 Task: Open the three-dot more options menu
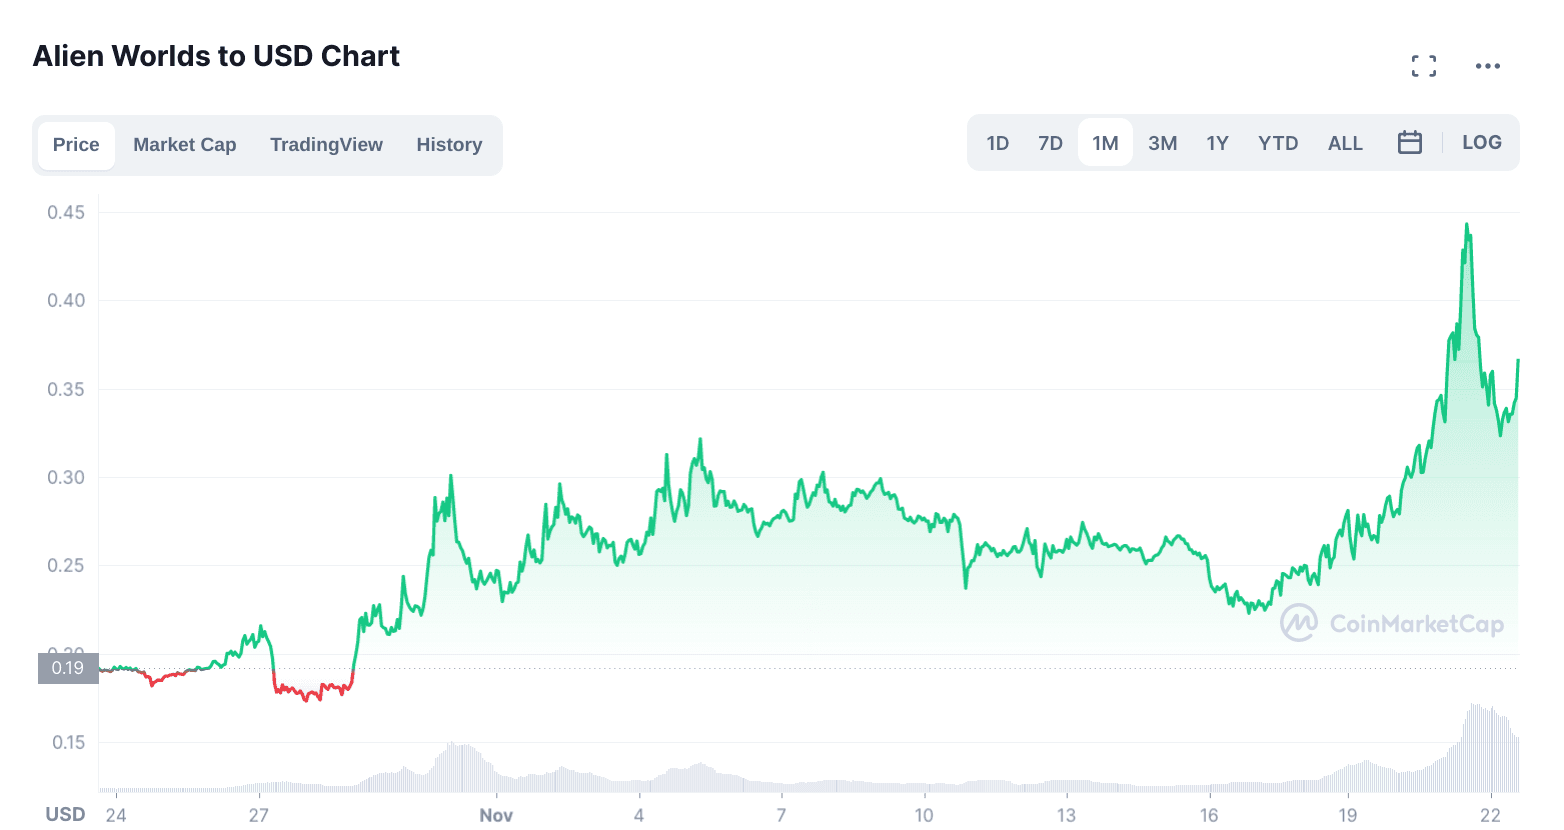coord(1487,66)
